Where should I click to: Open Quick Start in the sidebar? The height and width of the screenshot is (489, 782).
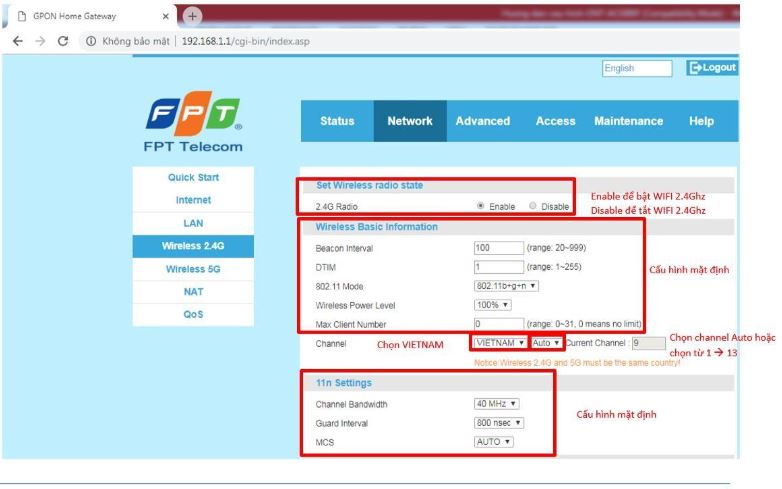coord(192,177)
